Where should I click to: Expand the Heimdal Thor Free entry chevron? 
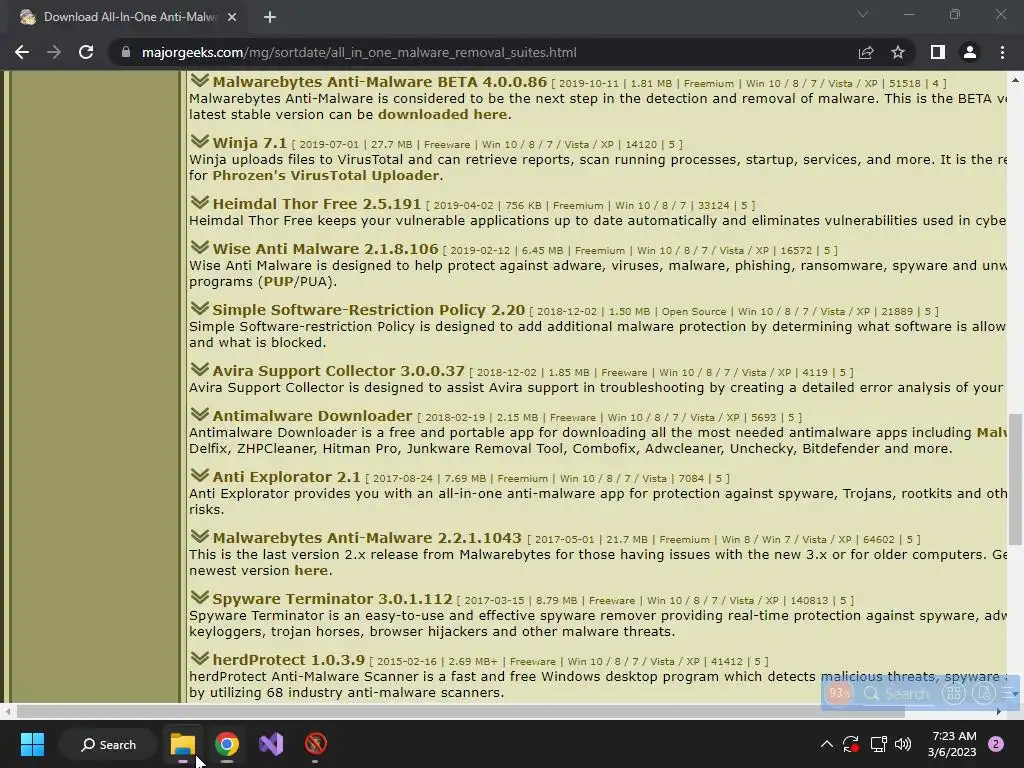200,203
